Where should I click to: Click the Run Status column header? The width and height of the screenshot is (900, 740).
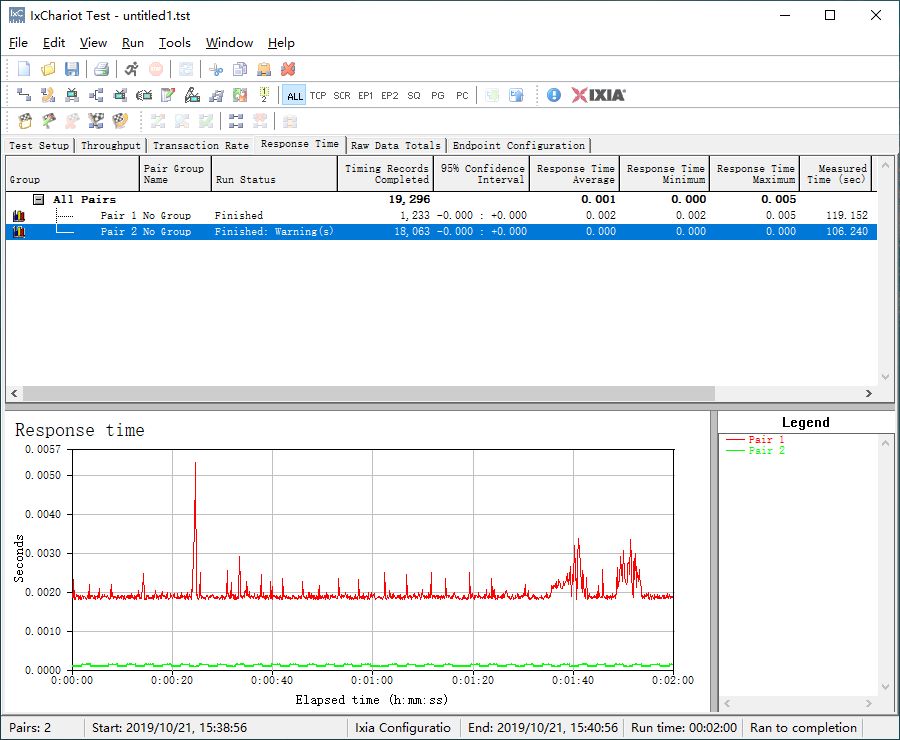(x=274, y=174)
